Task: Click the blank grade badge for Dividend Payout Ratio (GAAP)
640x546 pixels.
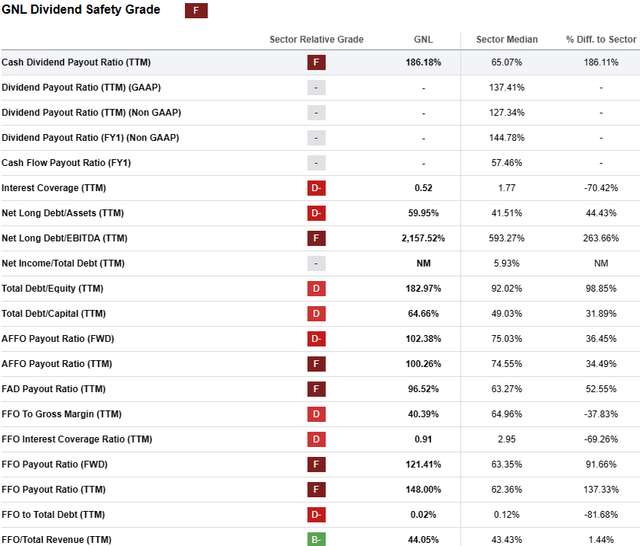Action: click(316, 88)
